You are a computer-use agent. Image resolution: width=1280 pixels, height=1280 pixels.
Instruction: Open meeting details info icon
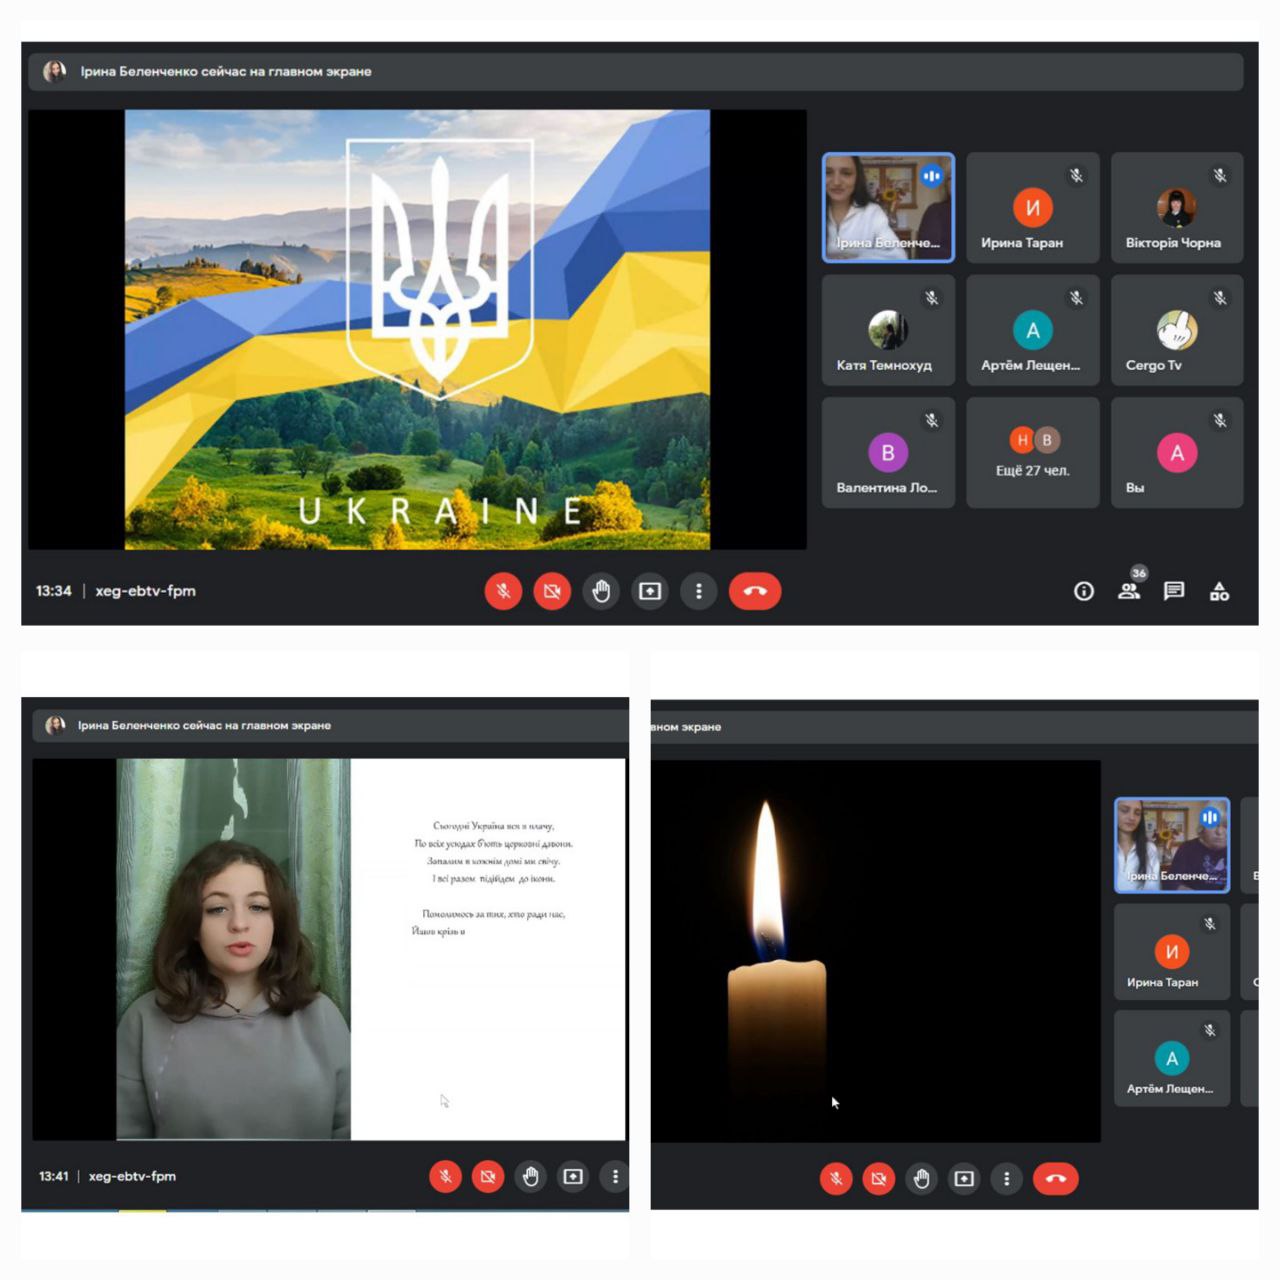(x=1084, y=591)
